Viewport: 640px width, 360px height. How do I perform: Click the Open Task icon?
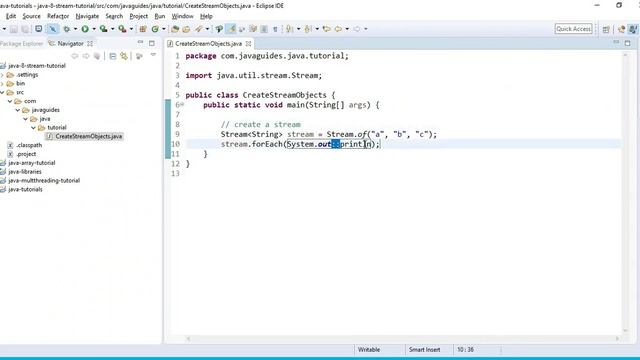coord(186,29)
